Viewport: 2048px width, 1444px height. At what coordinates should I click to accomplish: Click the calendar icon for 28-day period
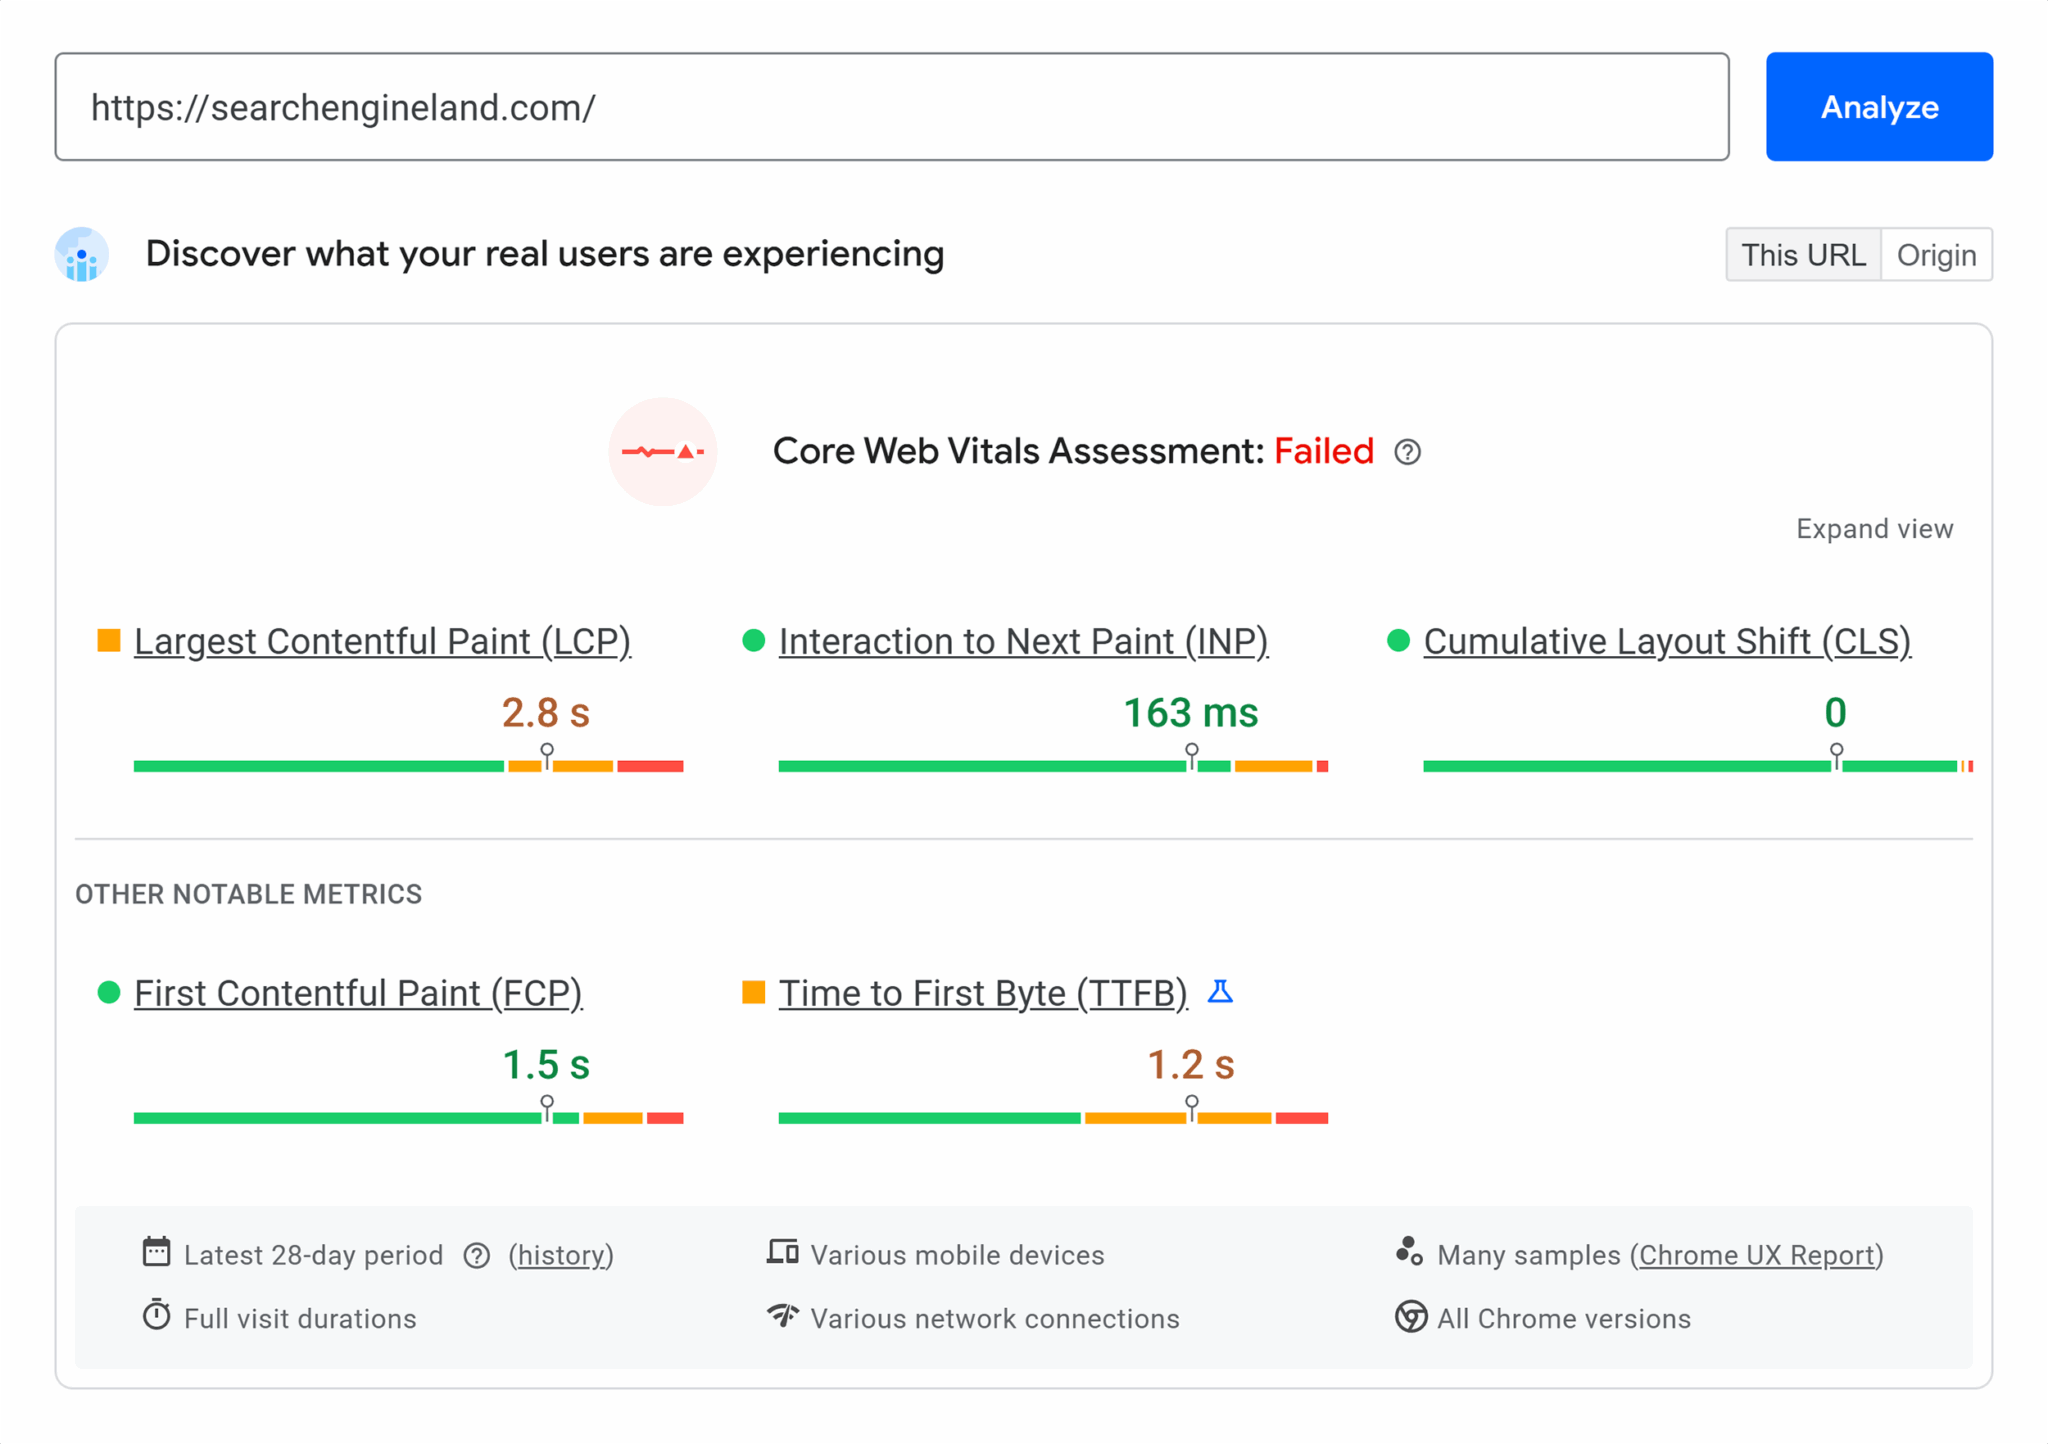coord(156,1251)
